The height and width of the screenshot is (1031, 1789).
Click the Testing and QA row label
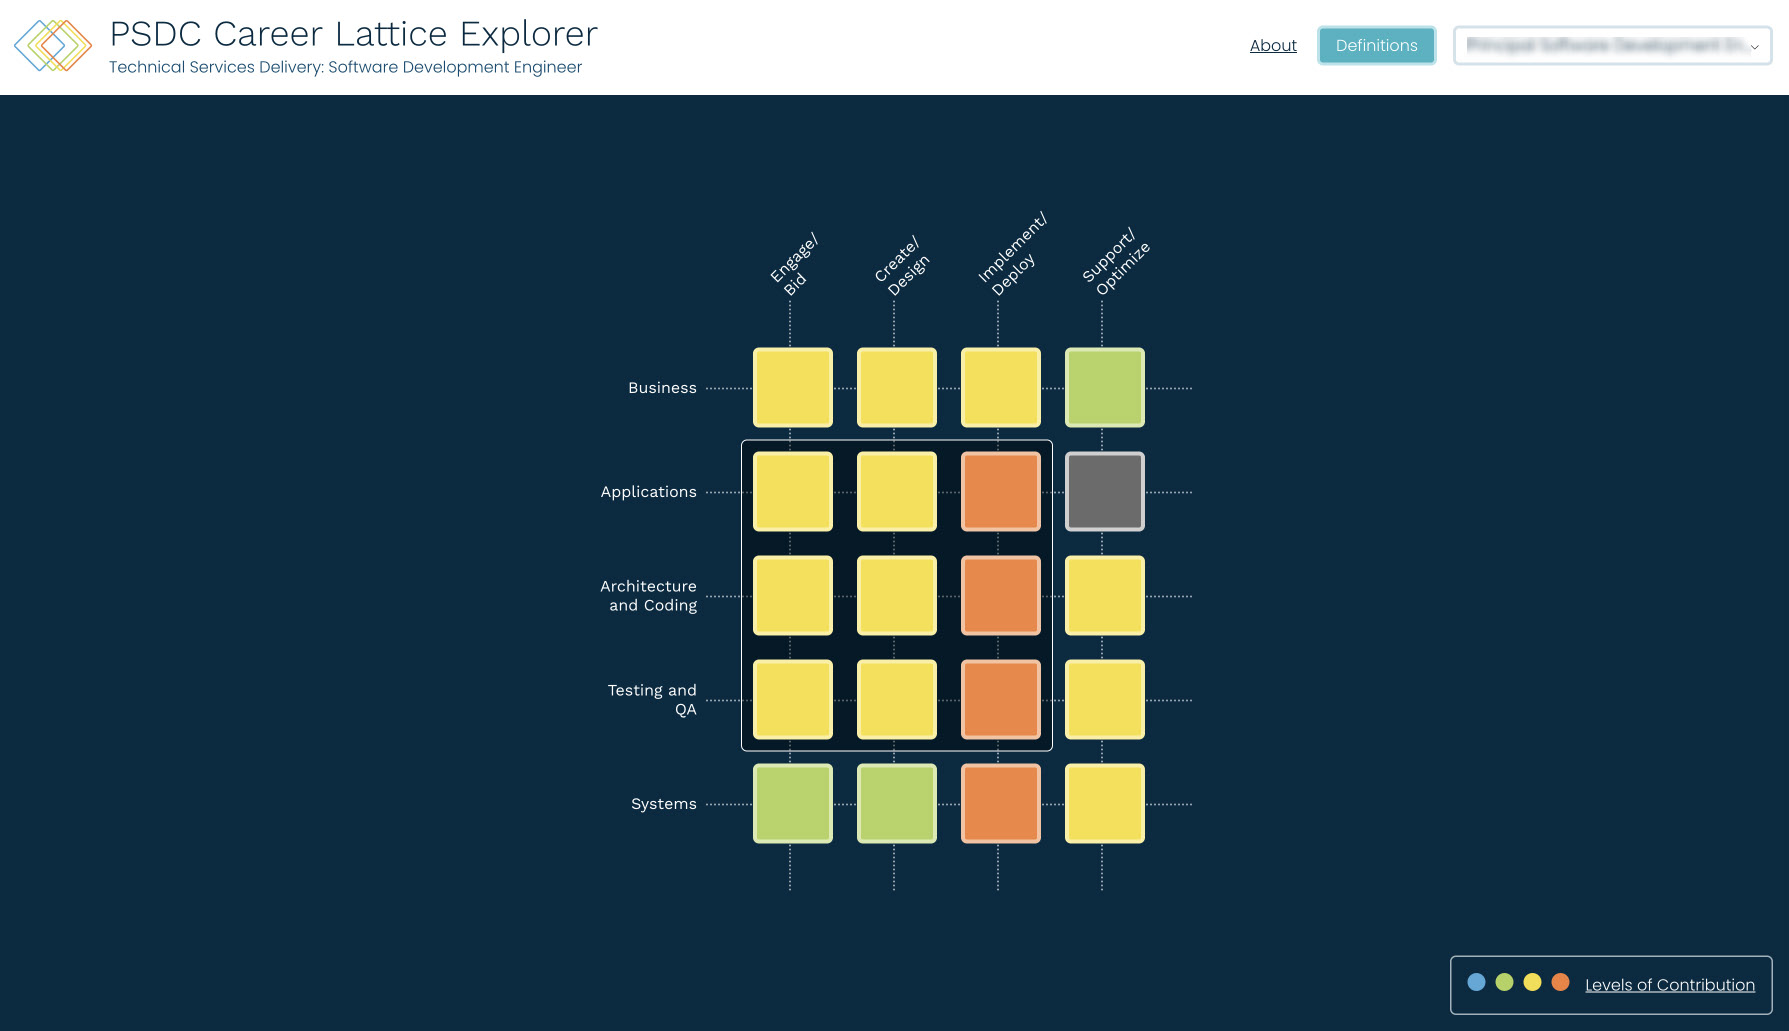coord(652,700)
